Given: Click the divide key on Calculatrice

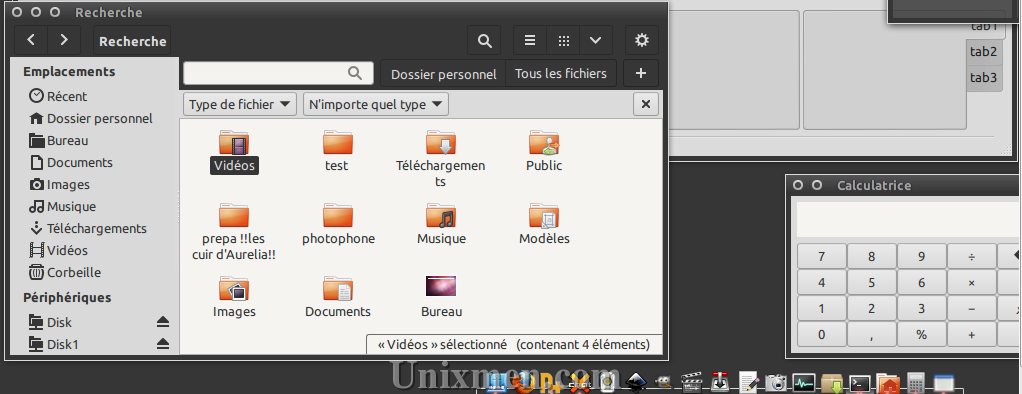Looking at the screenshot, I should [x=972, y=256].
